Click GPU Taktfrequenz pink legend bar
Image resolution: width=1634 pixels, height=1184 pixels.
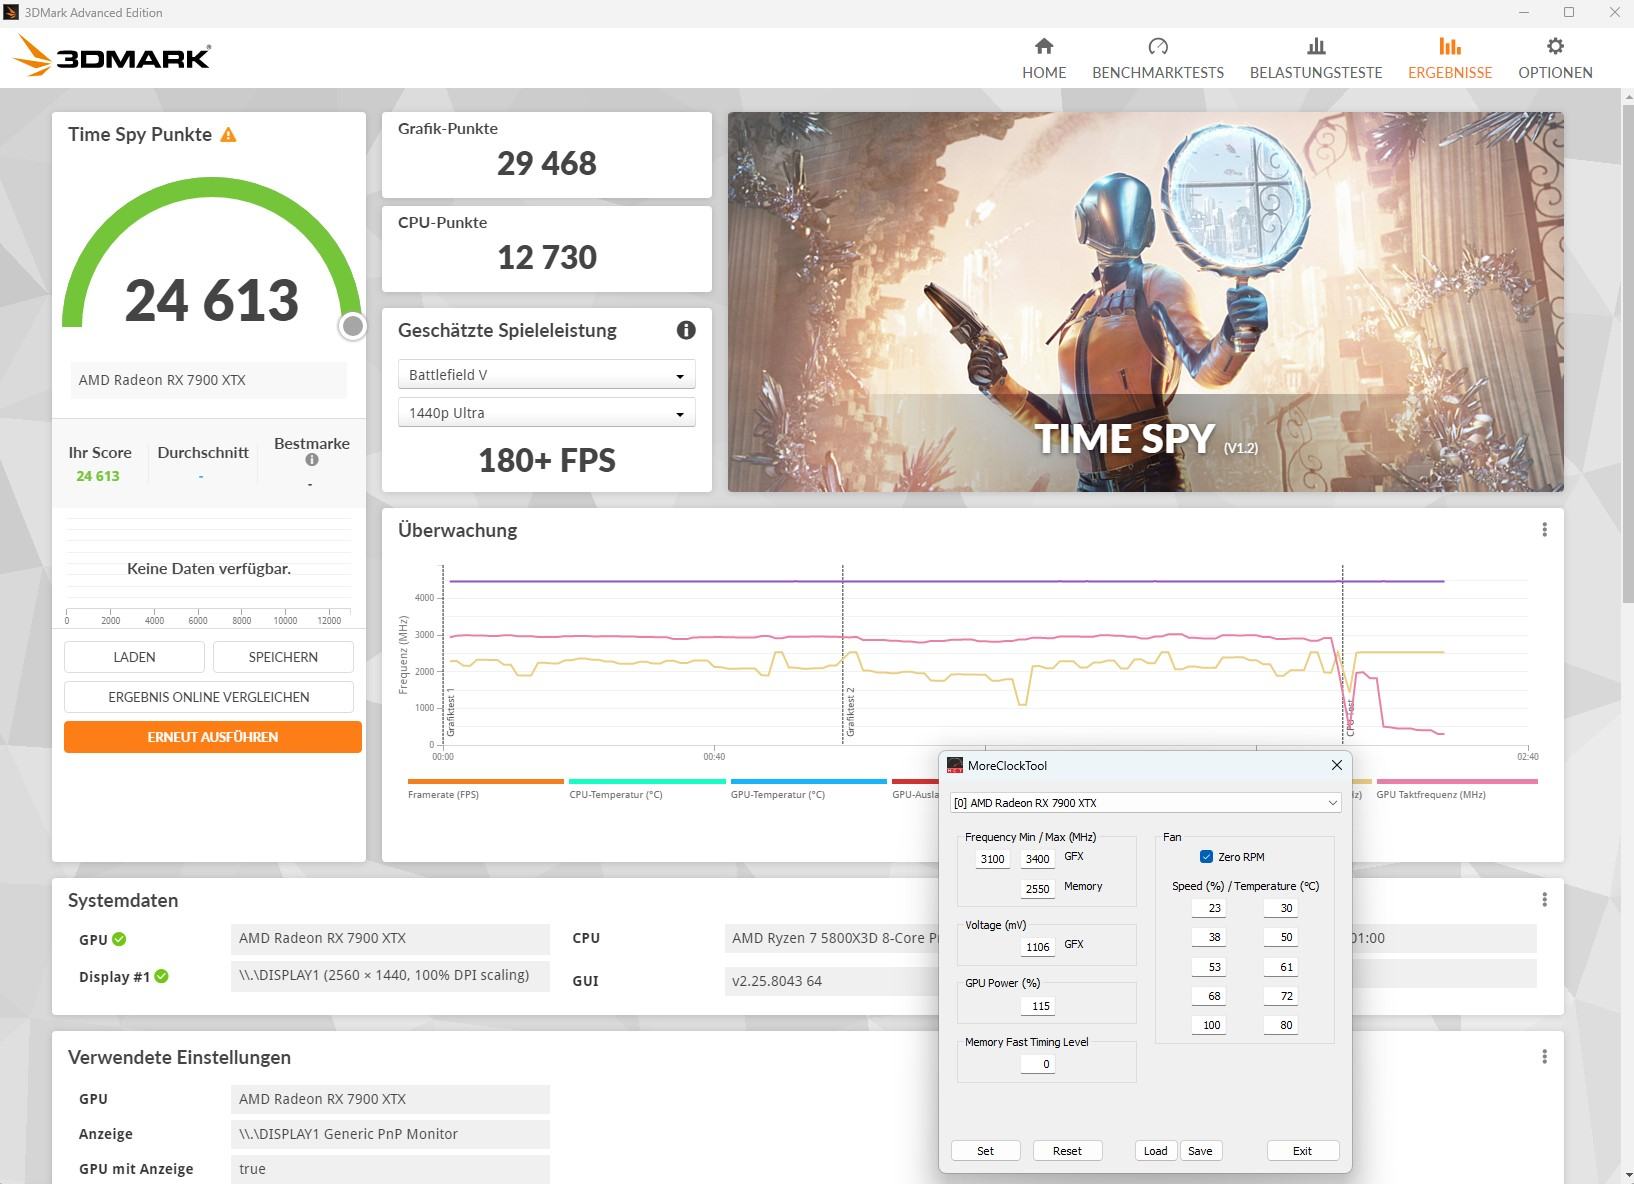point(1456,781)
